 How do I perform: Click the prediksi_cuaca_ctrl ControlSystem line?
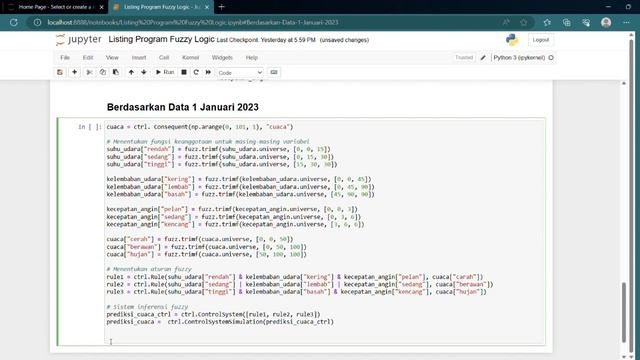(x=213, y=314)
